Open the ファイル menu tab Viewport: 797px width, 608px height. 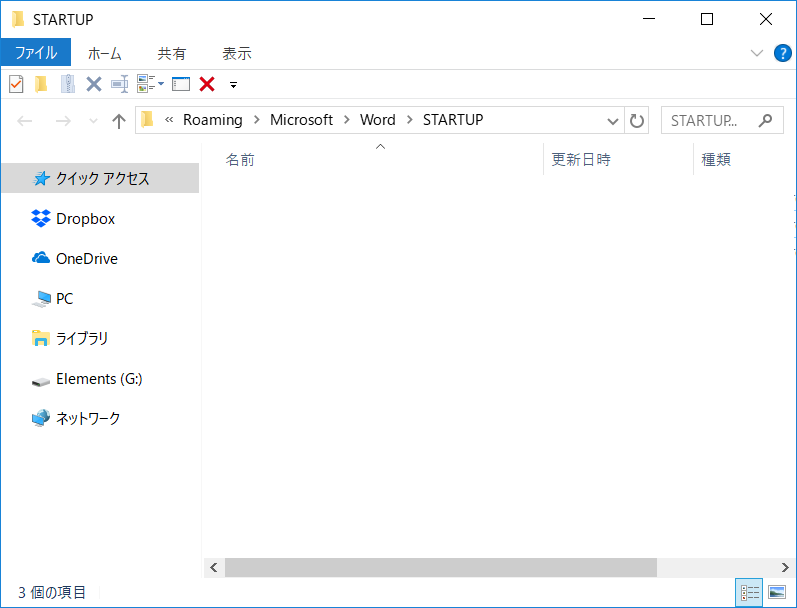[x=35, y=53]
